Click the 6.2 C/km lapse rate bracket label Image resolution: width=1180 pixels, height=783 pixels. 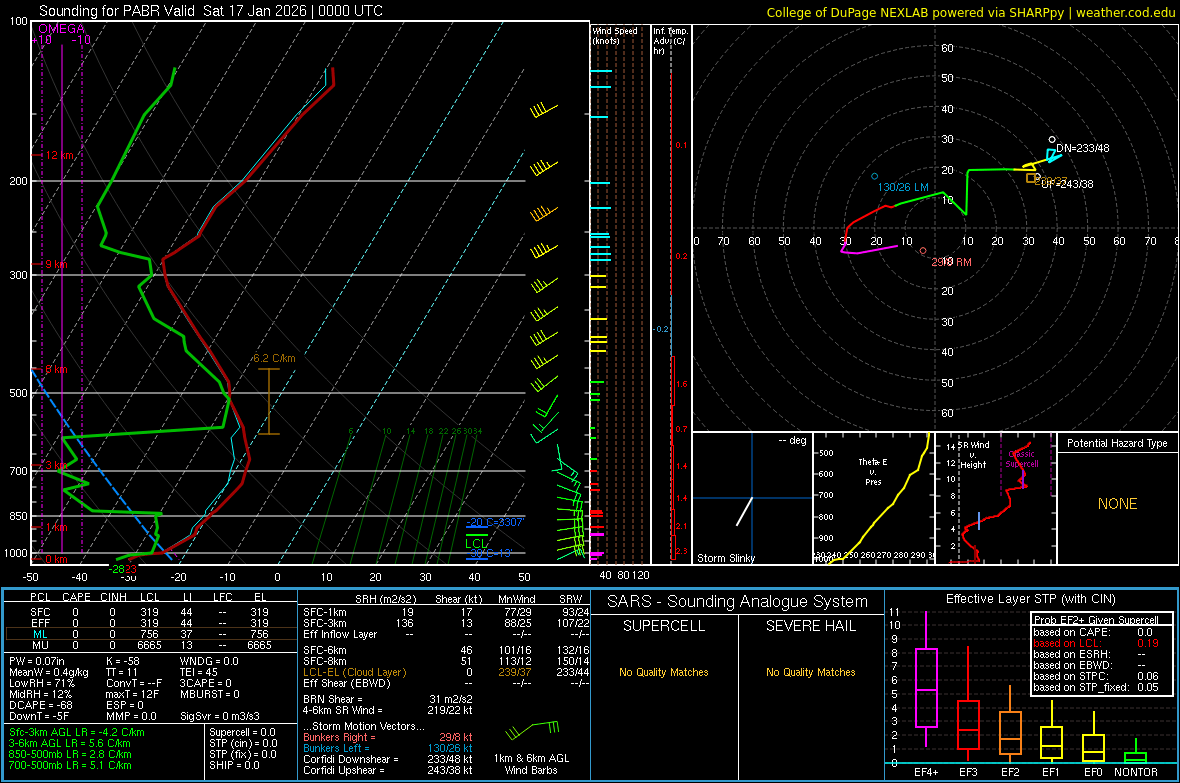(274, 358)
